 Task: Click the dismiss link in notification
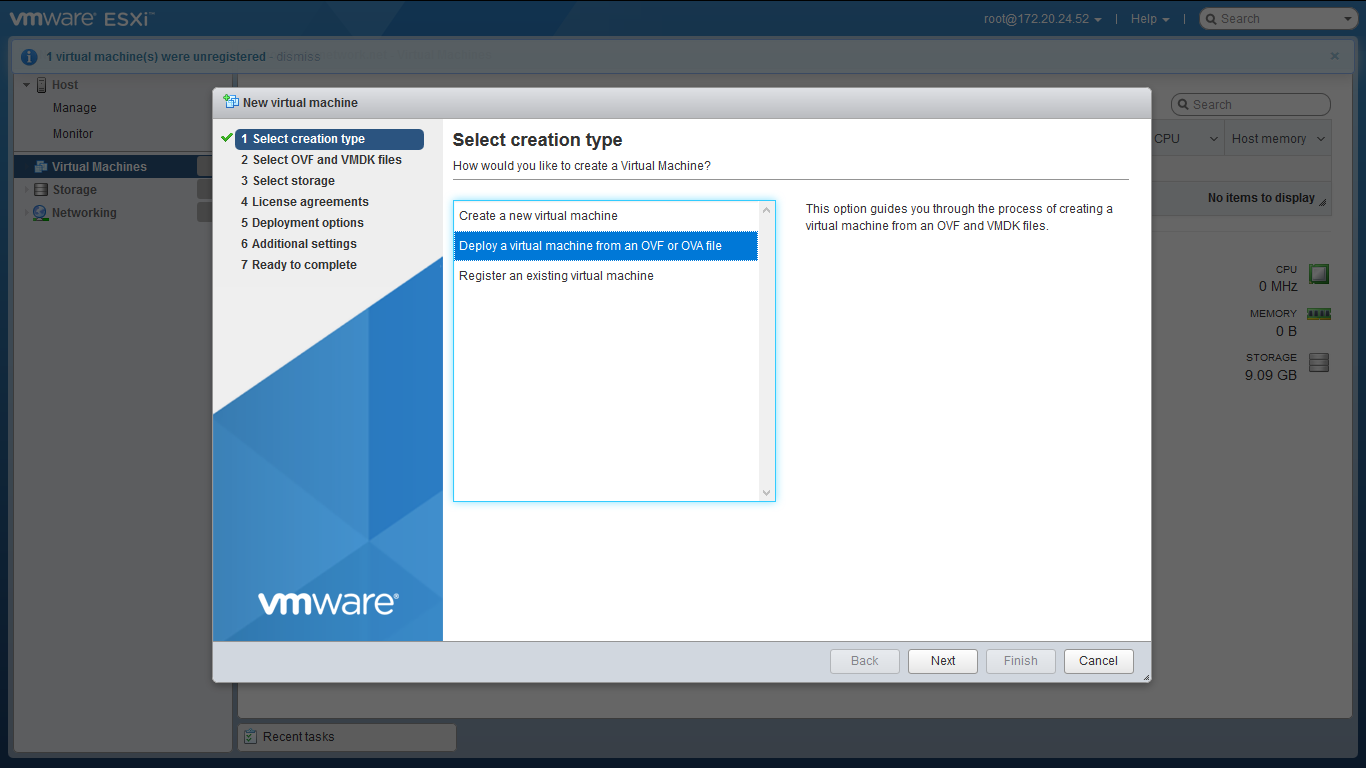click(298, 57)
